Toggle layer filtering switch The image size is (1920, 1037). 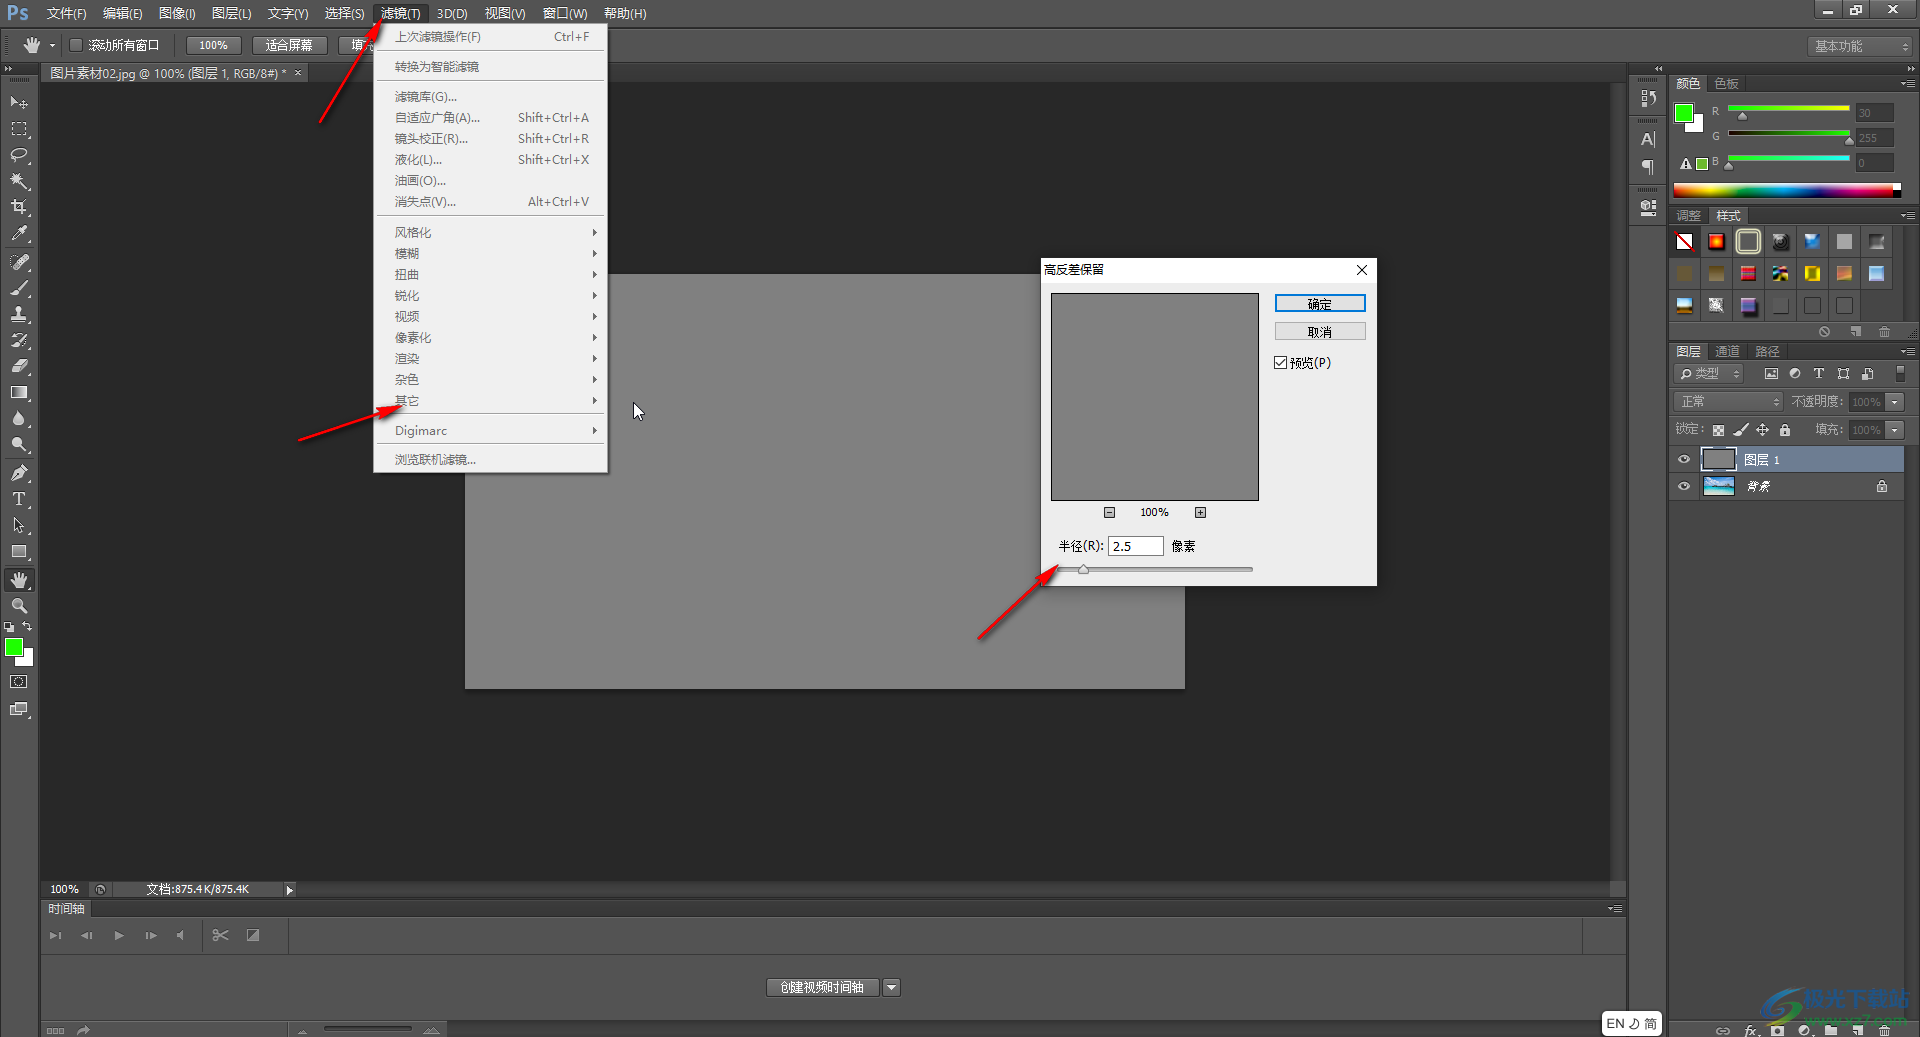(x=1901, y=374)
